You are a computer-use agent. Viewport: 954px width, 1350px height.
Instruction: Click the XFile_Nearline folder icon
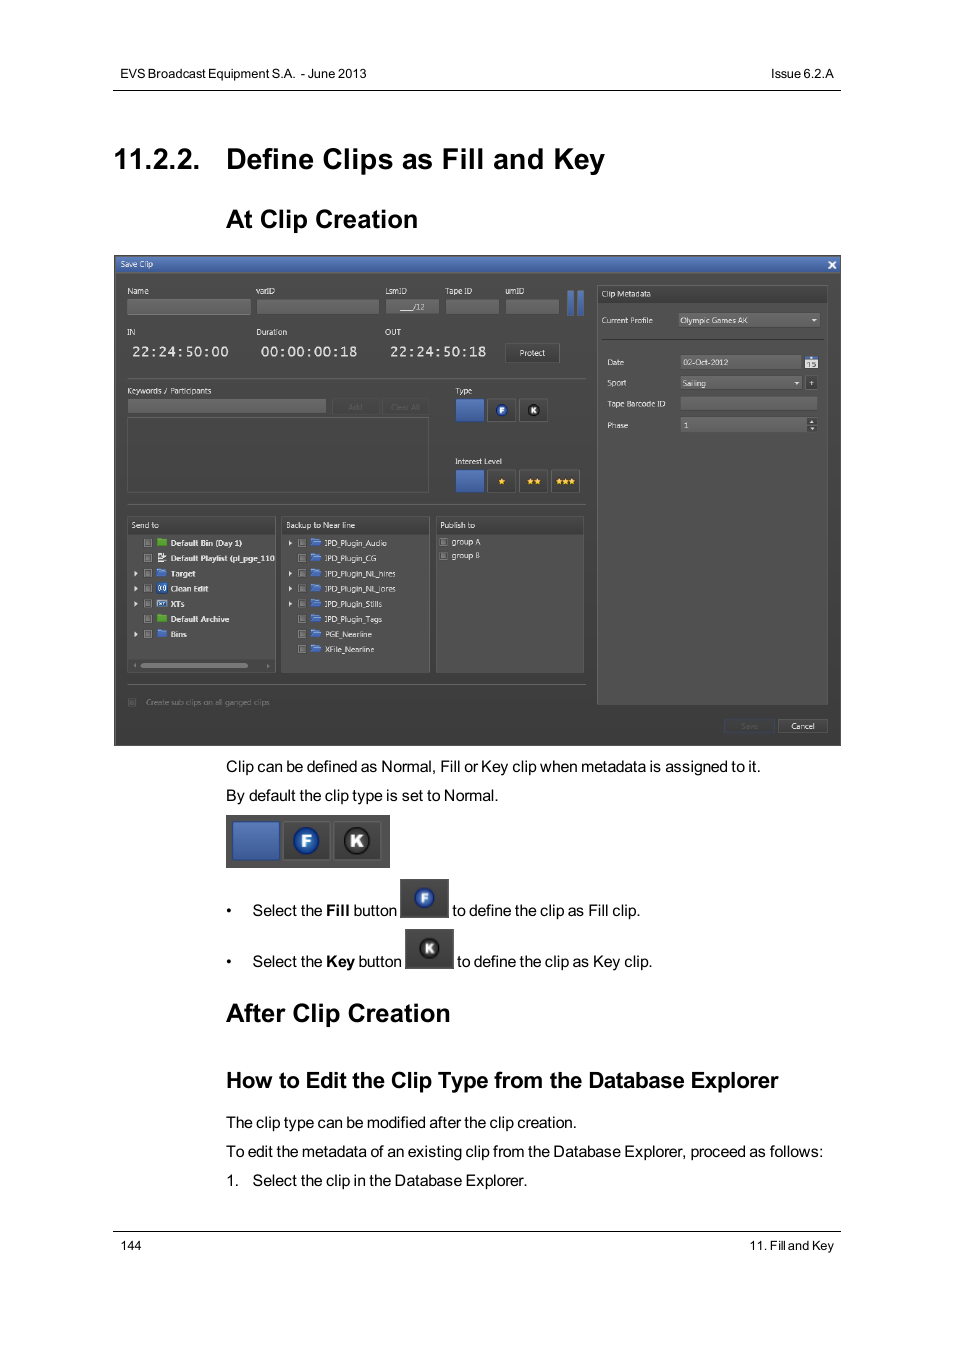point(316,649)
